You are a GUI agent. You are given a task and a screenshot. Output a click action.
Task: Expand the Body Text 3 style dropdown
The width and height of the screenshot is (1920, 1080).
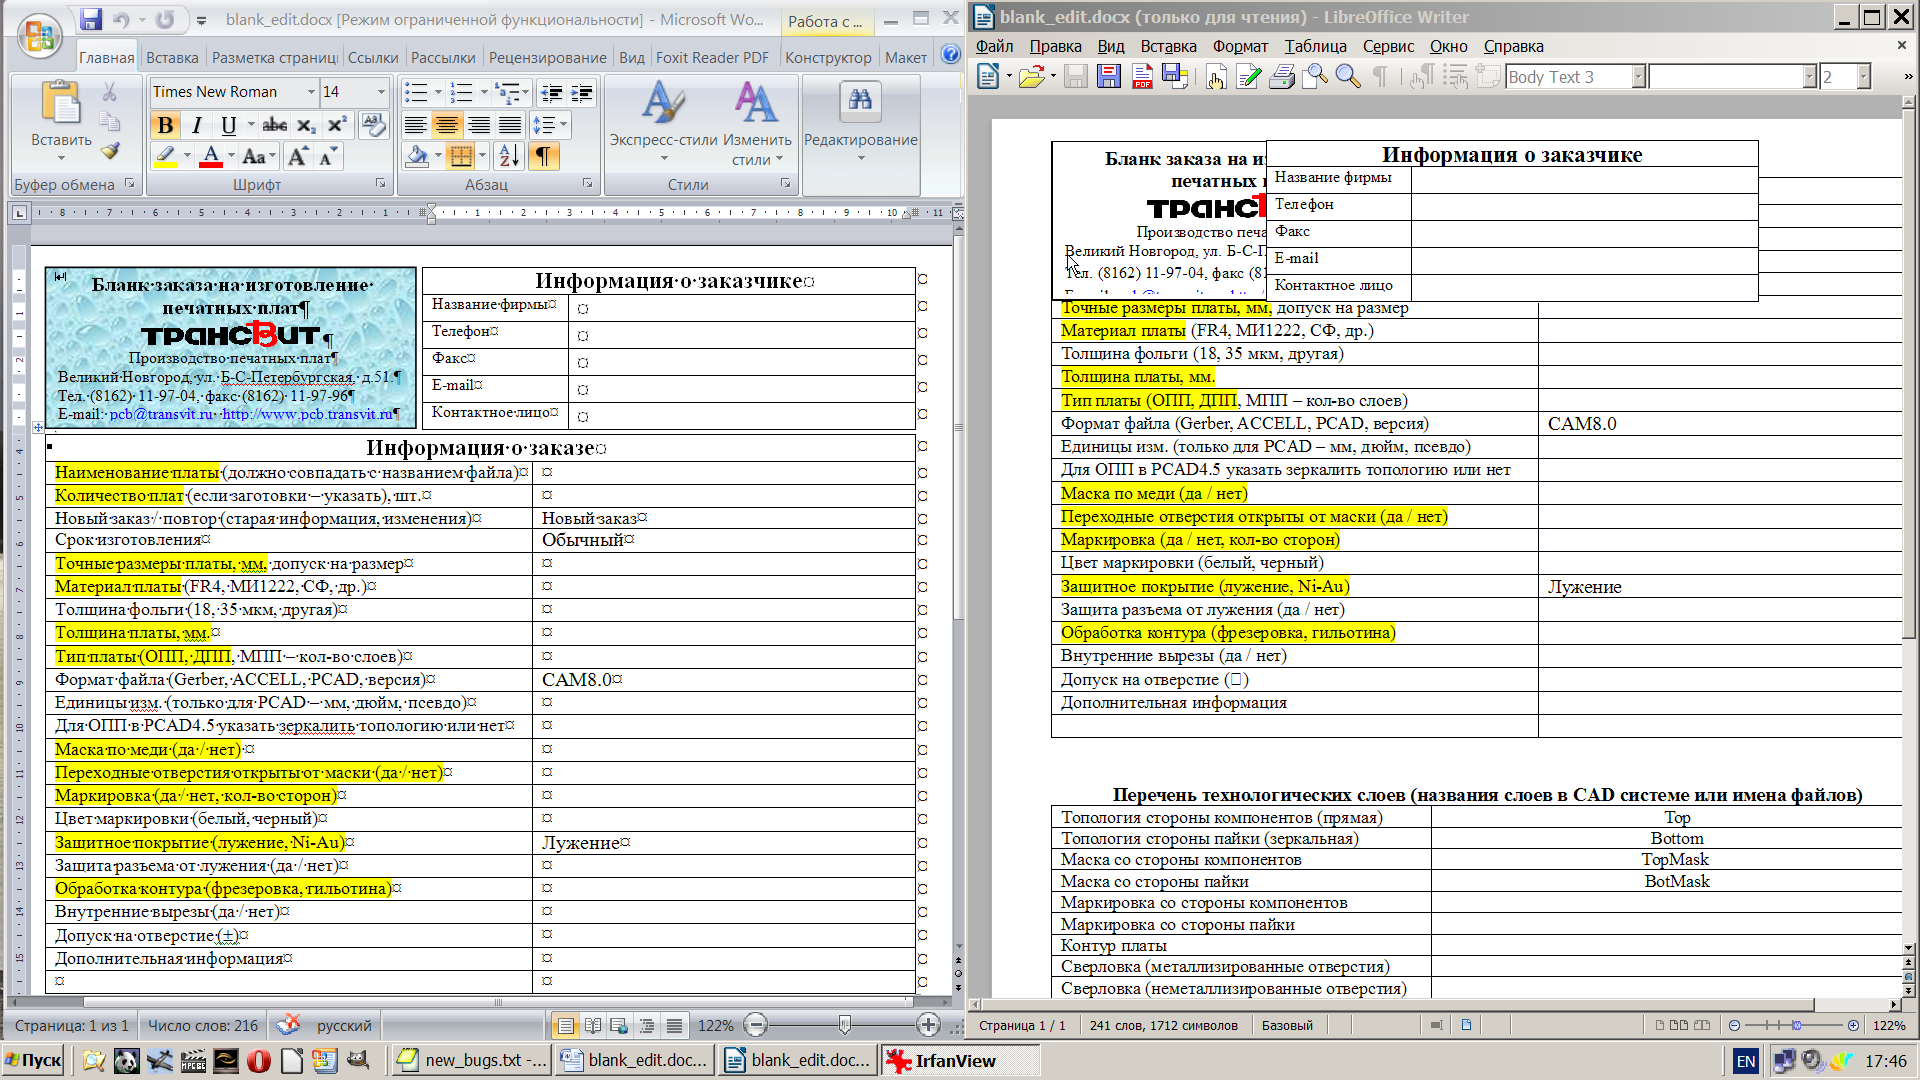point(1638,77)
